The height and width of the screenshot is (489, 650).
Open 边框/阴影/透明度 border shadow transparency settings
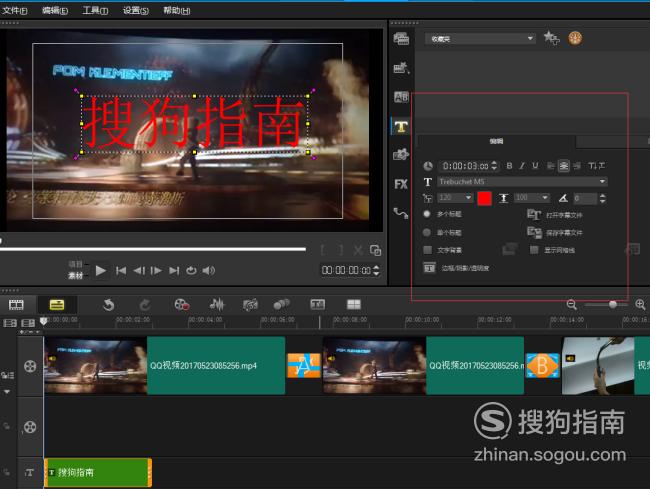(x=456, y=268)
